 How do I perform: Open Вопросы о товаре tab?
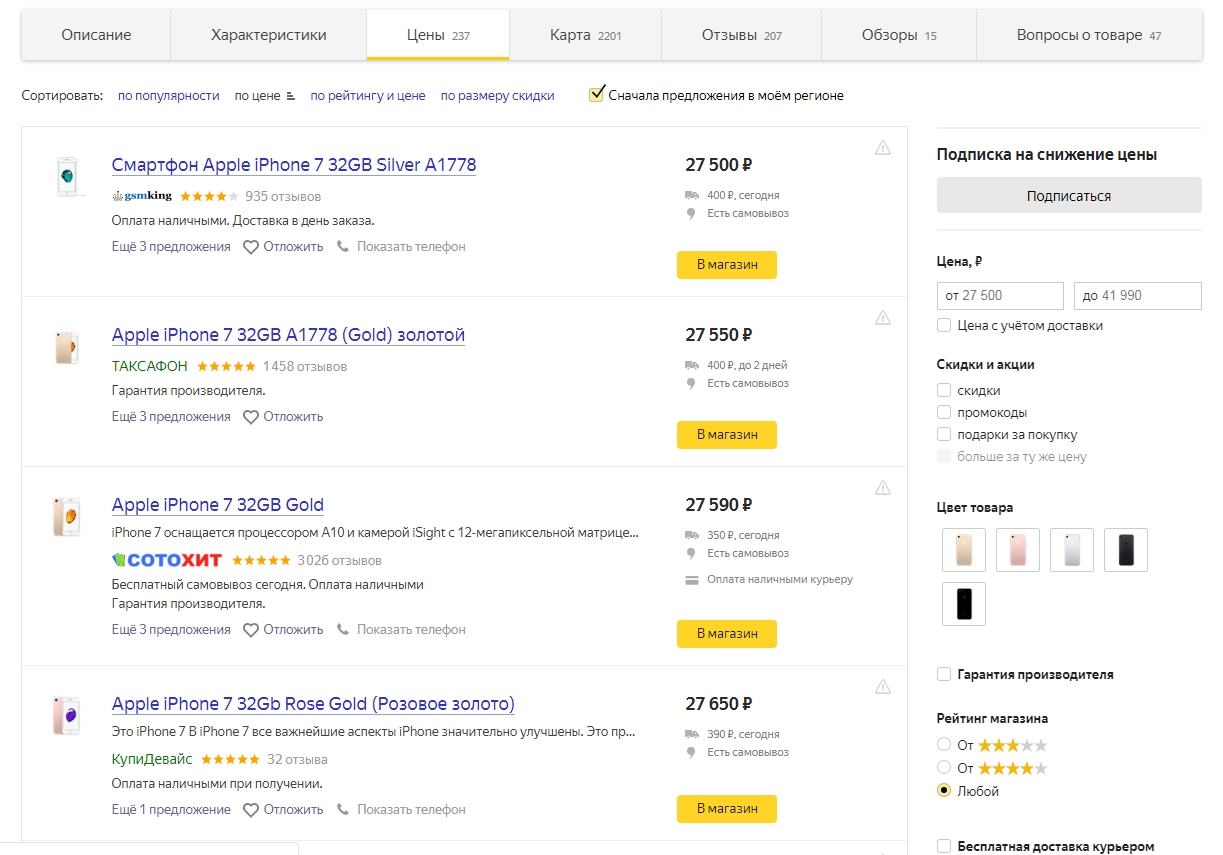(1089, 35)
